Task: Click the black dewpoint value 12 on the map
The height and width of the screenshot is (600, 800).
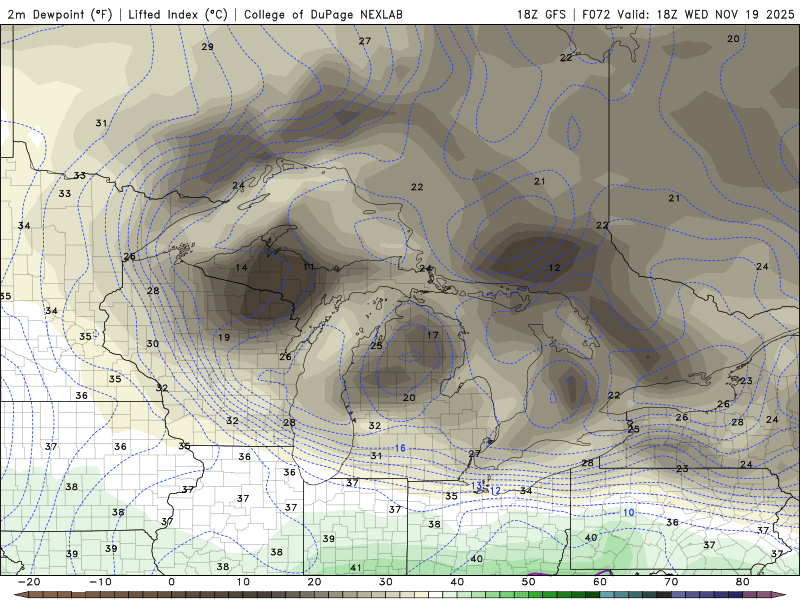Action: 555,268
